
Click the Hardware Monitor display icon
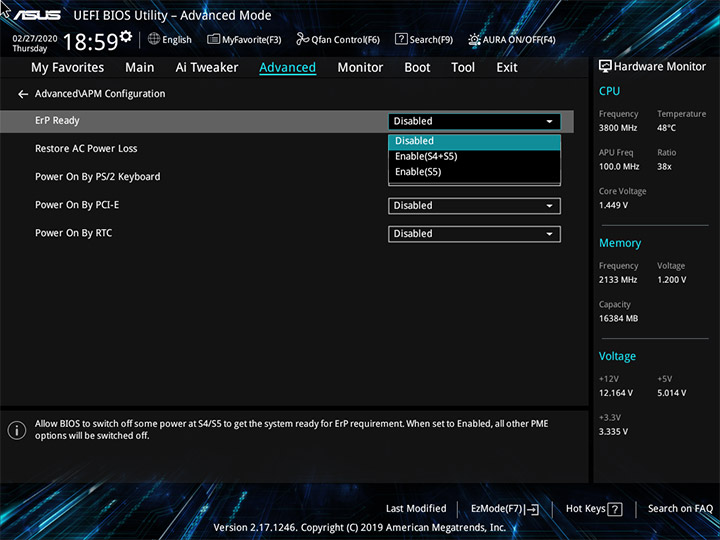(x=605, y=66)
